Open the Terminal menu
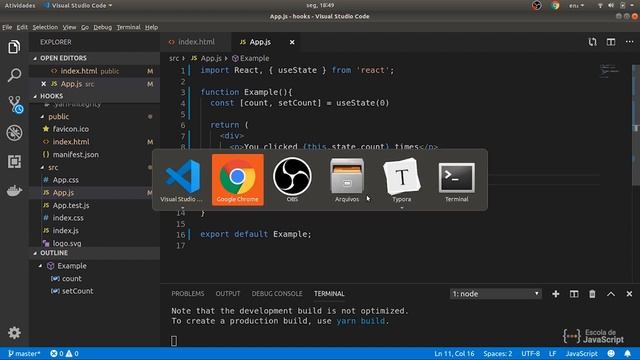Screen dimensions: 640x360 pos(129,27)
